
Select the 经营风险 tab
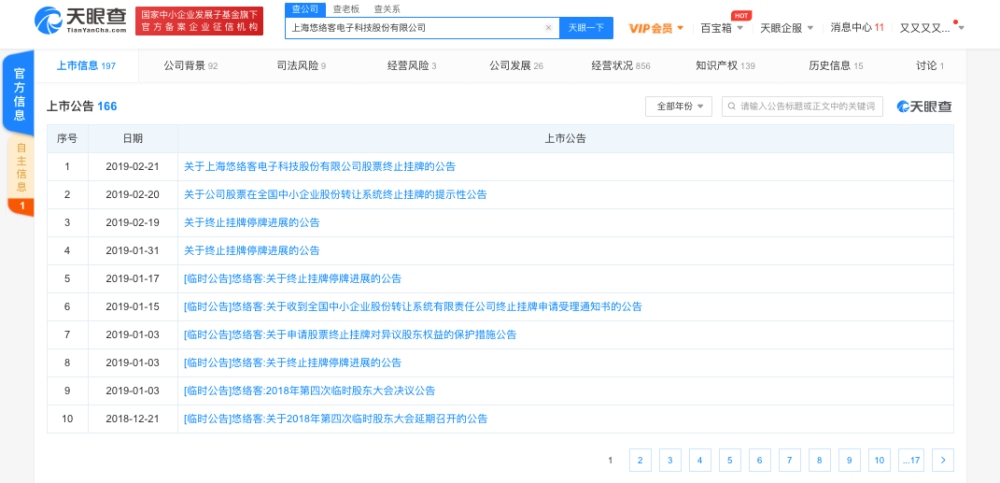click(x=412, y=66)
